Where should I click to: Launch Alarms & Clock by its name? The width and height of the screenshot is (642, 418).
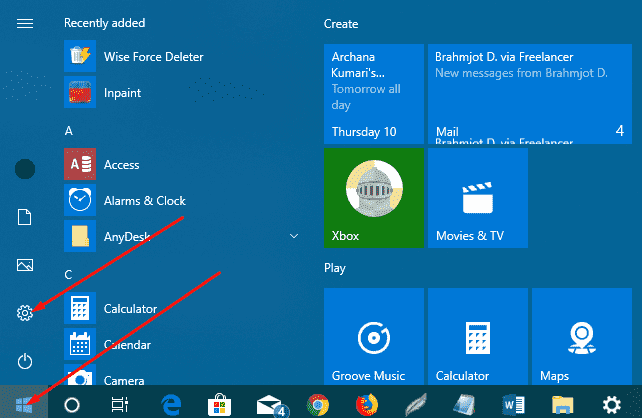click(x=145, y=201)
